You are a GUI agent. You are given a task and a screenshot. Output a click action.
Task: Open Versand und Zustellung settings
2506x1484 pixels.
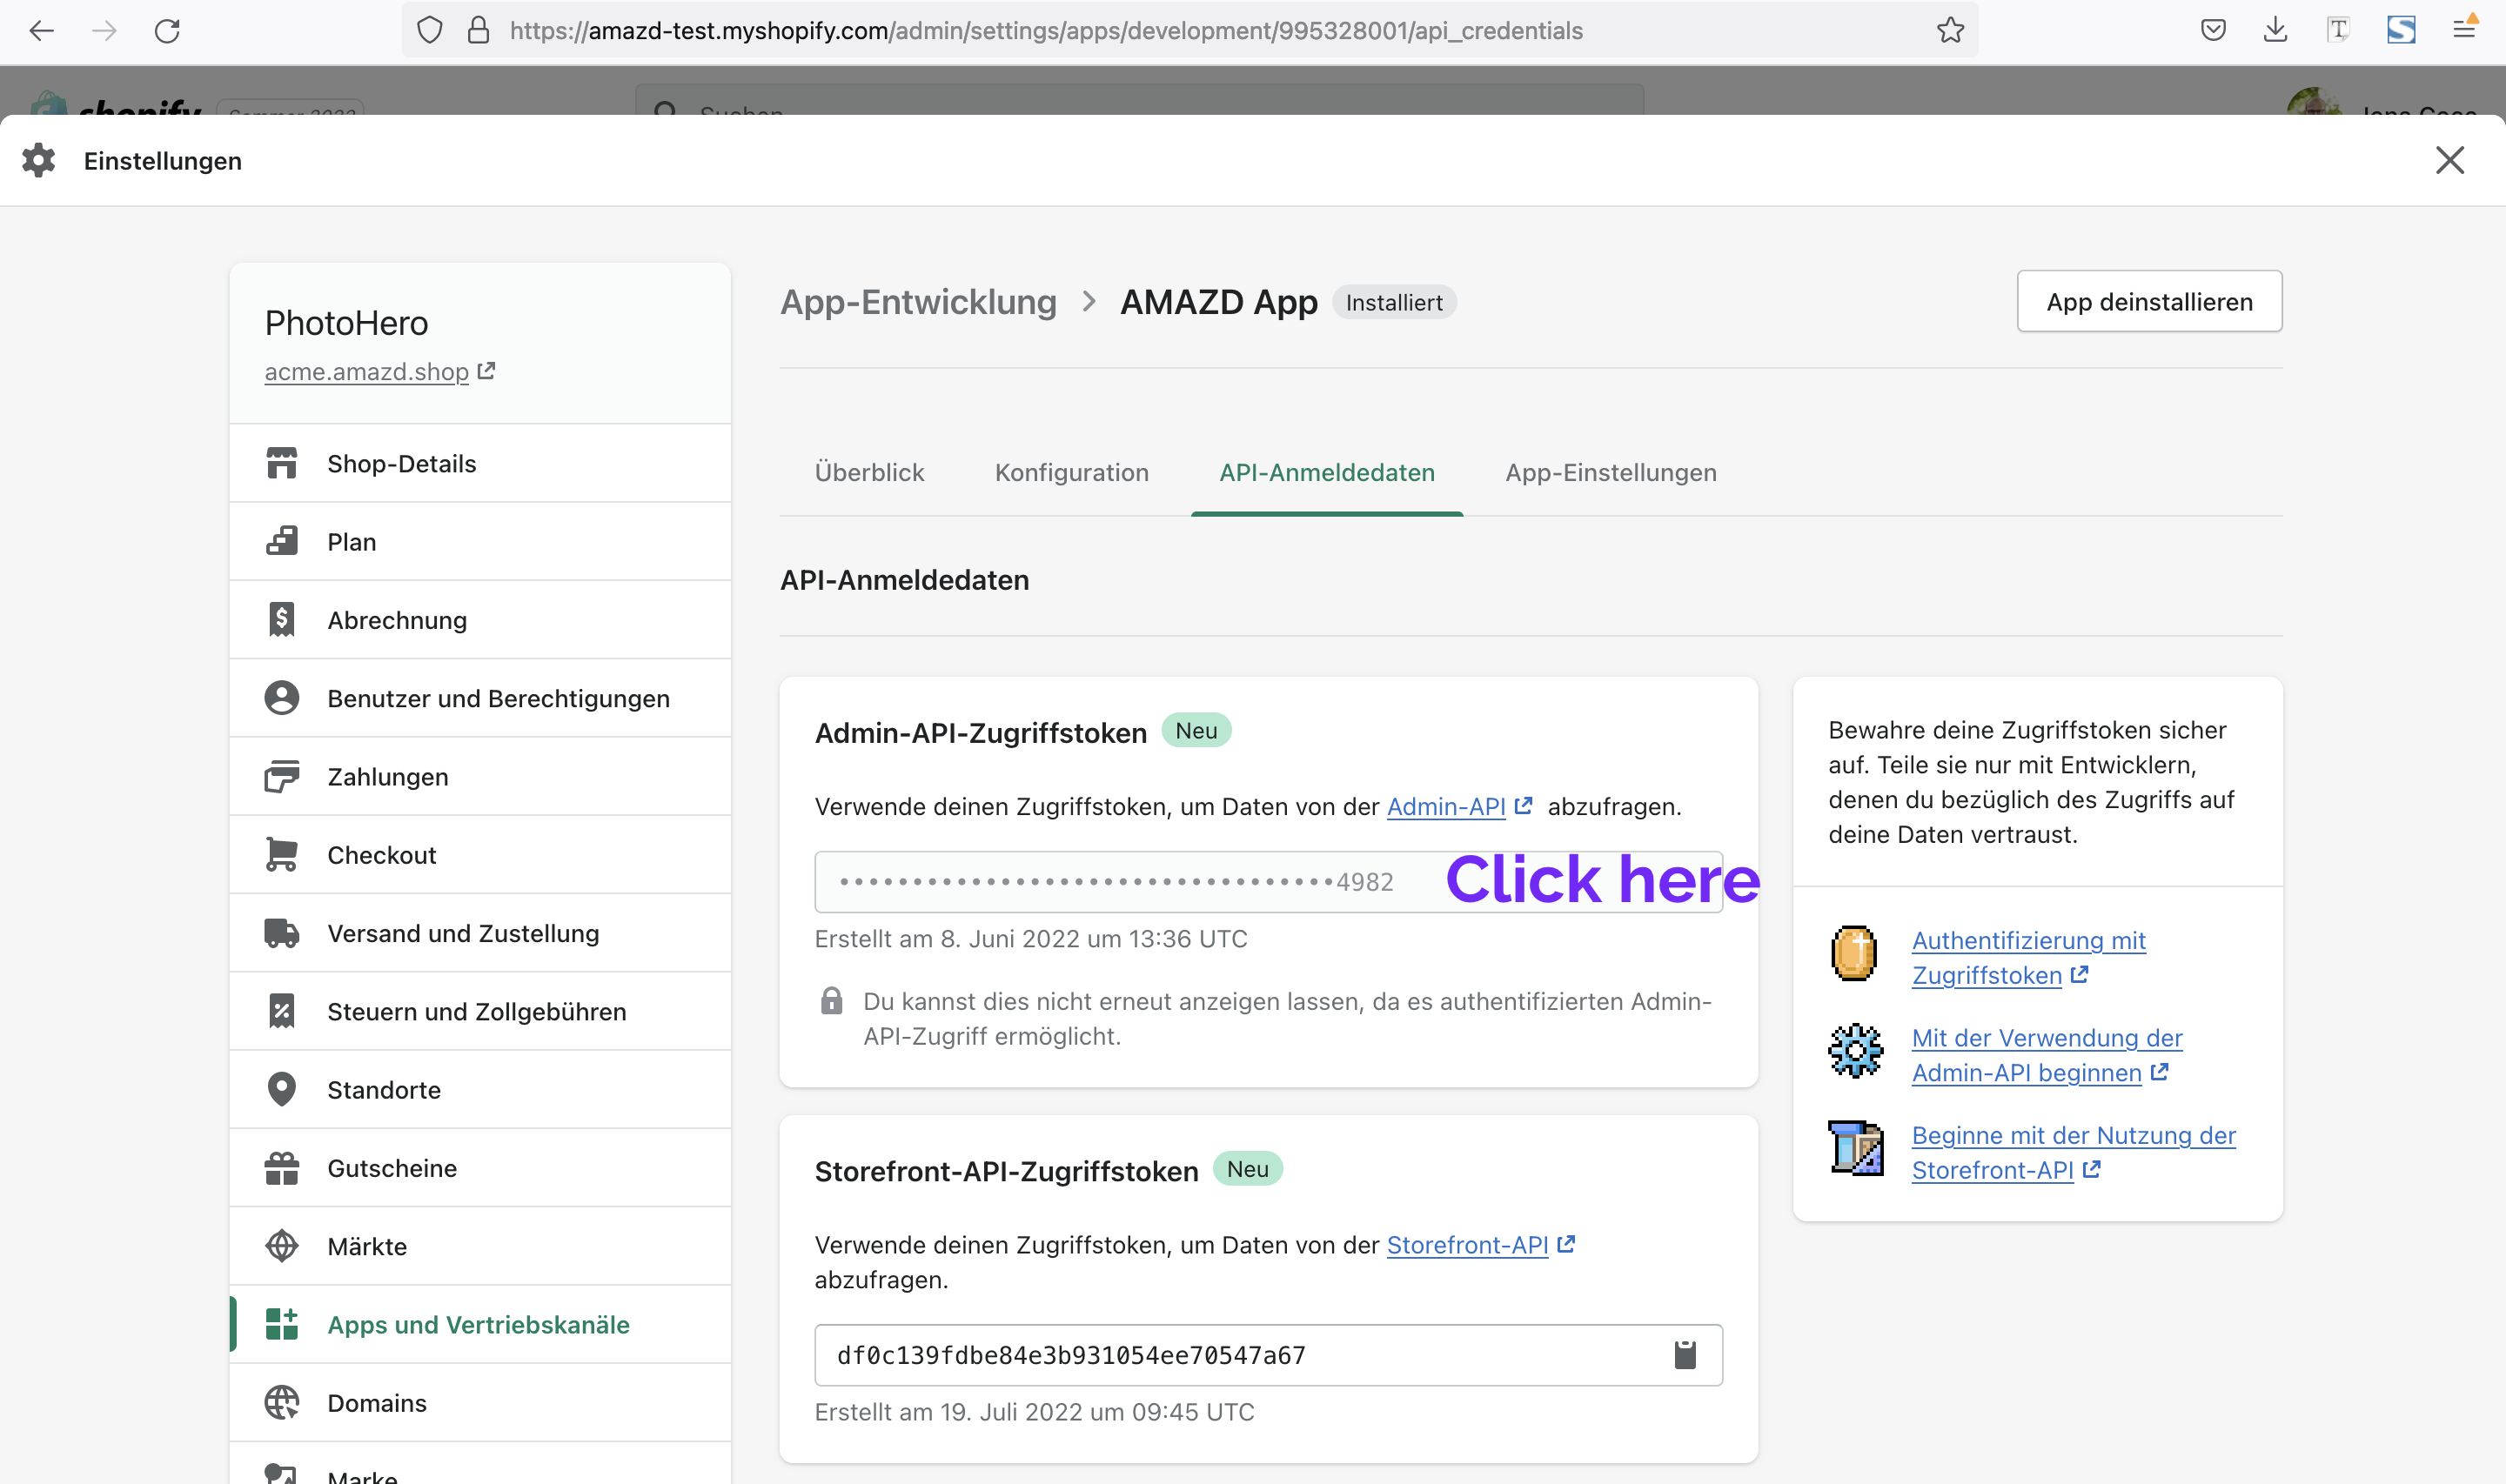(x=480, y=933)
